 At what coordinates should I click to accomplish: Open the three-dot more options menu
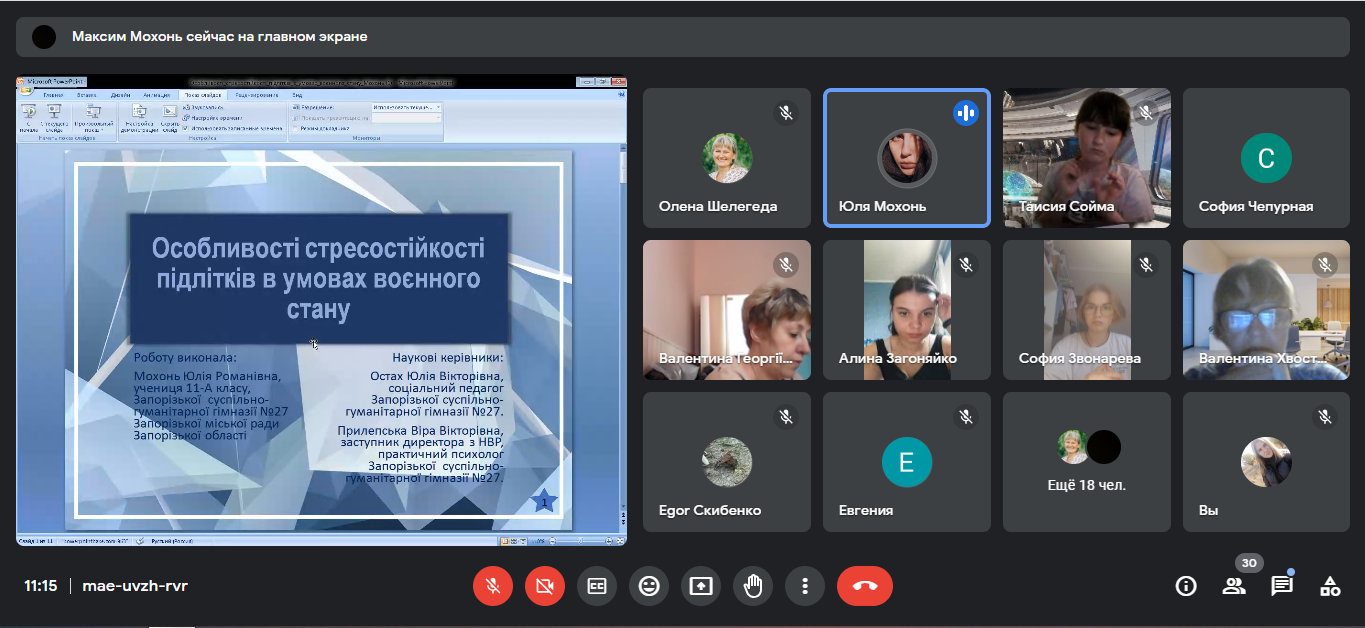click(805, 586)
